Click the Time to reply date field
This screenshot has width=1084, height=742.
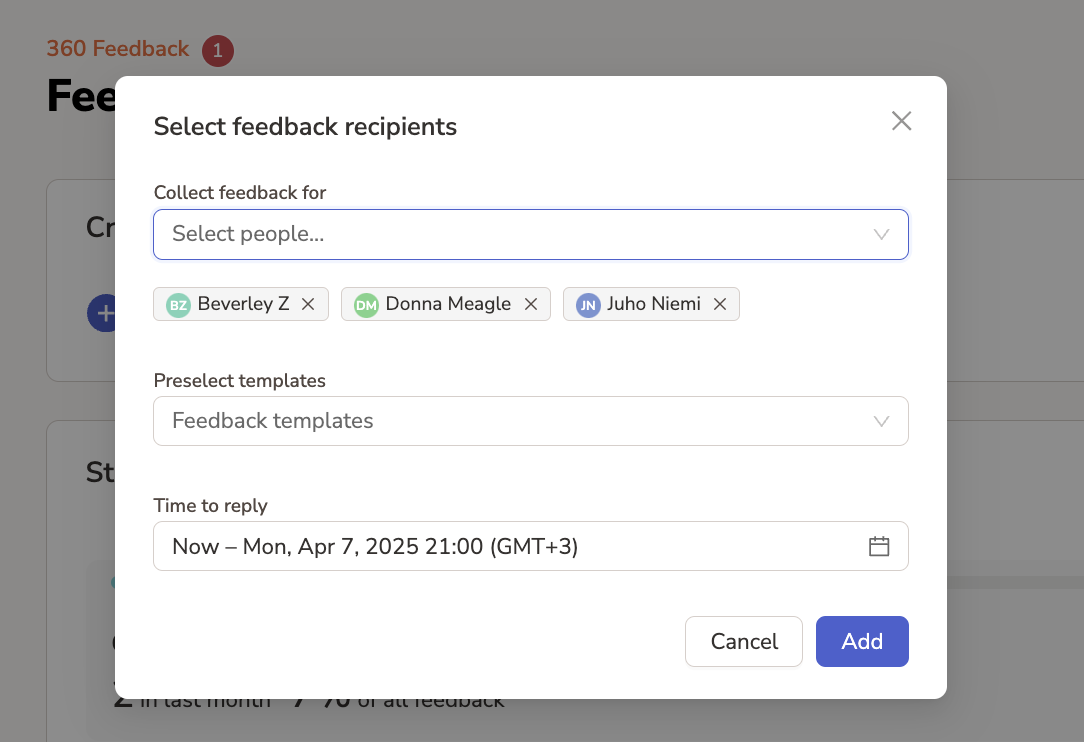click(x=500, y=546)
